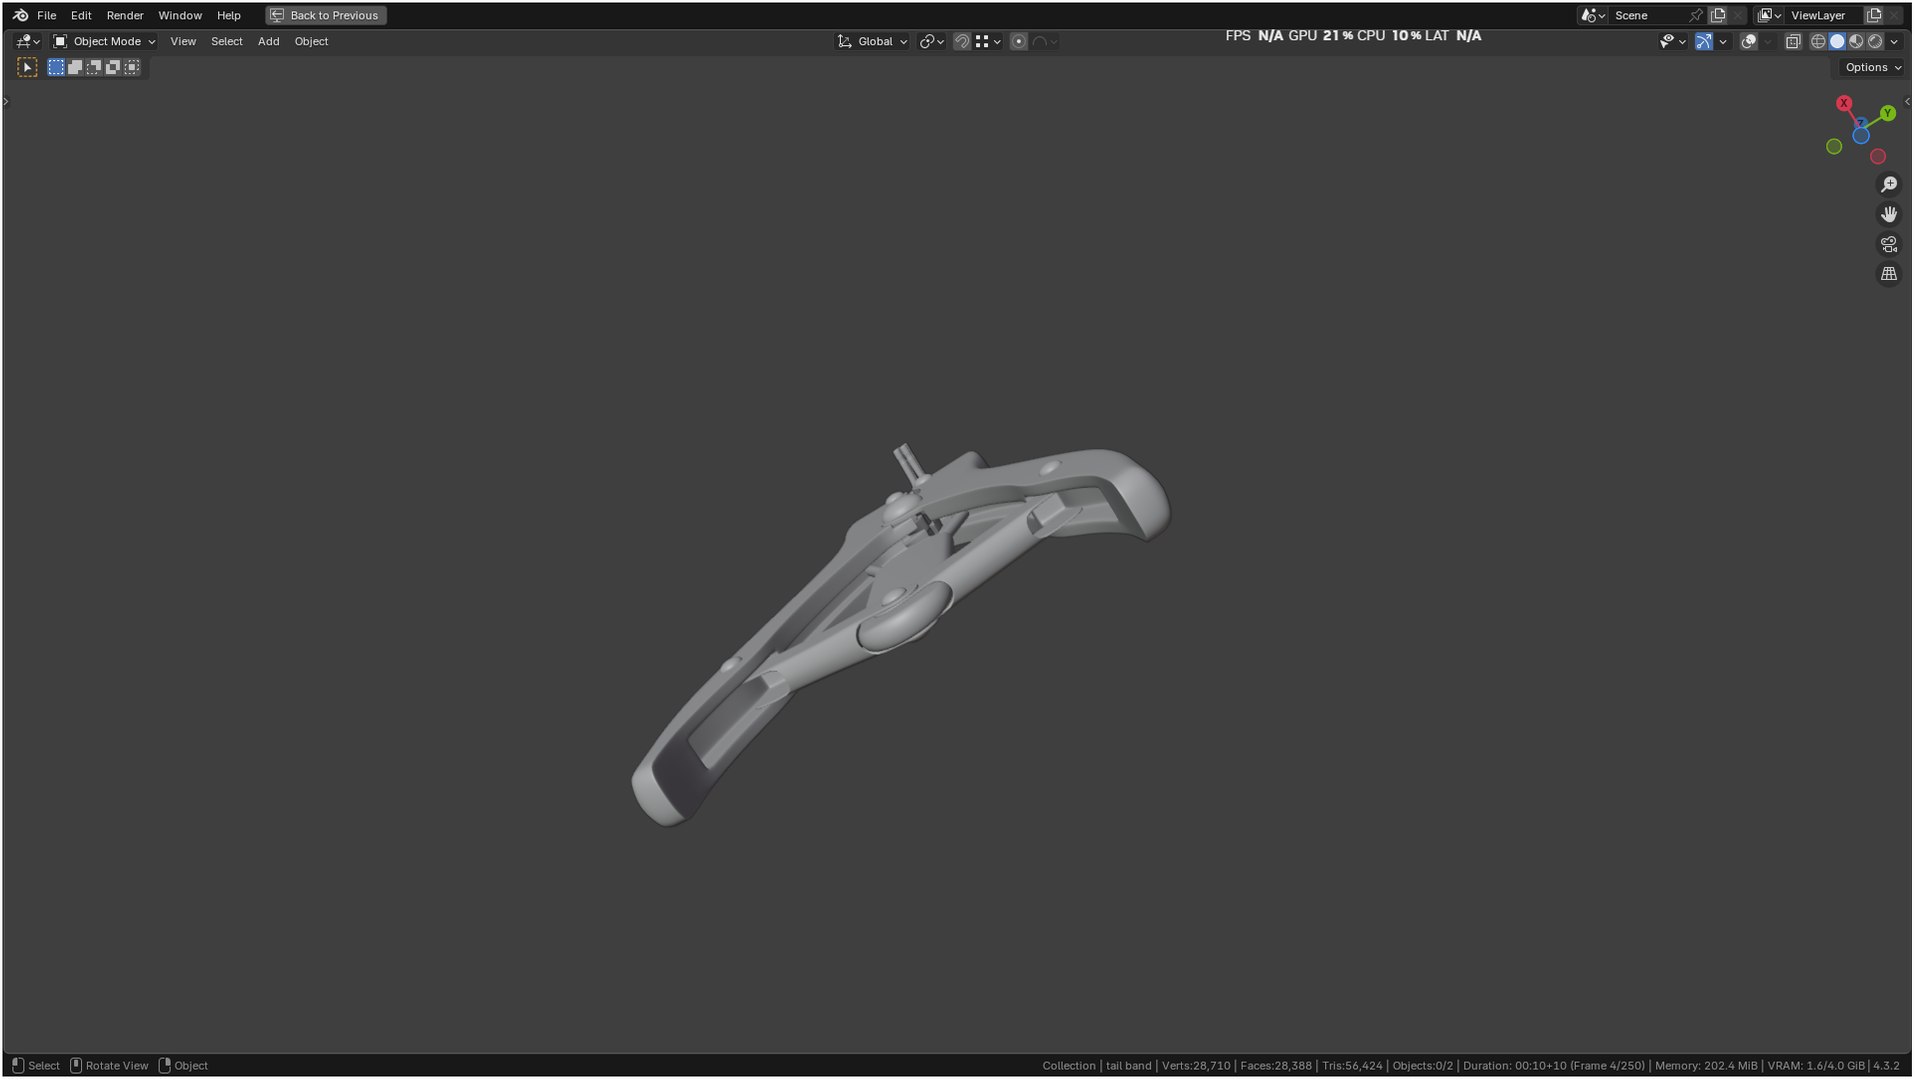This screenshot has width=1915, height=1080.
Task: Open the transform pivot point dropdown
Action: click(x=931, y=41)
